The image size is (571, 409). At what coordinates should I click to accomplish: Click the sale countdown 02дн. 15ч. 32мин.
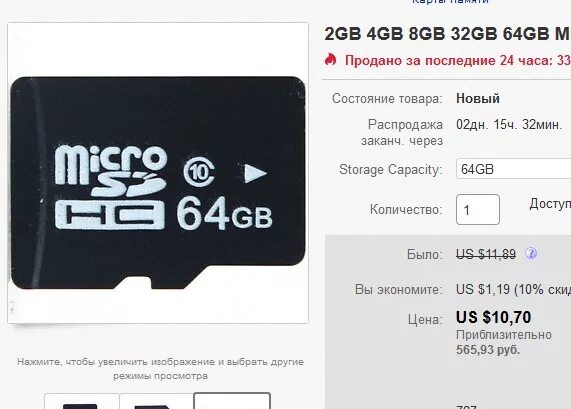[509, 125]
